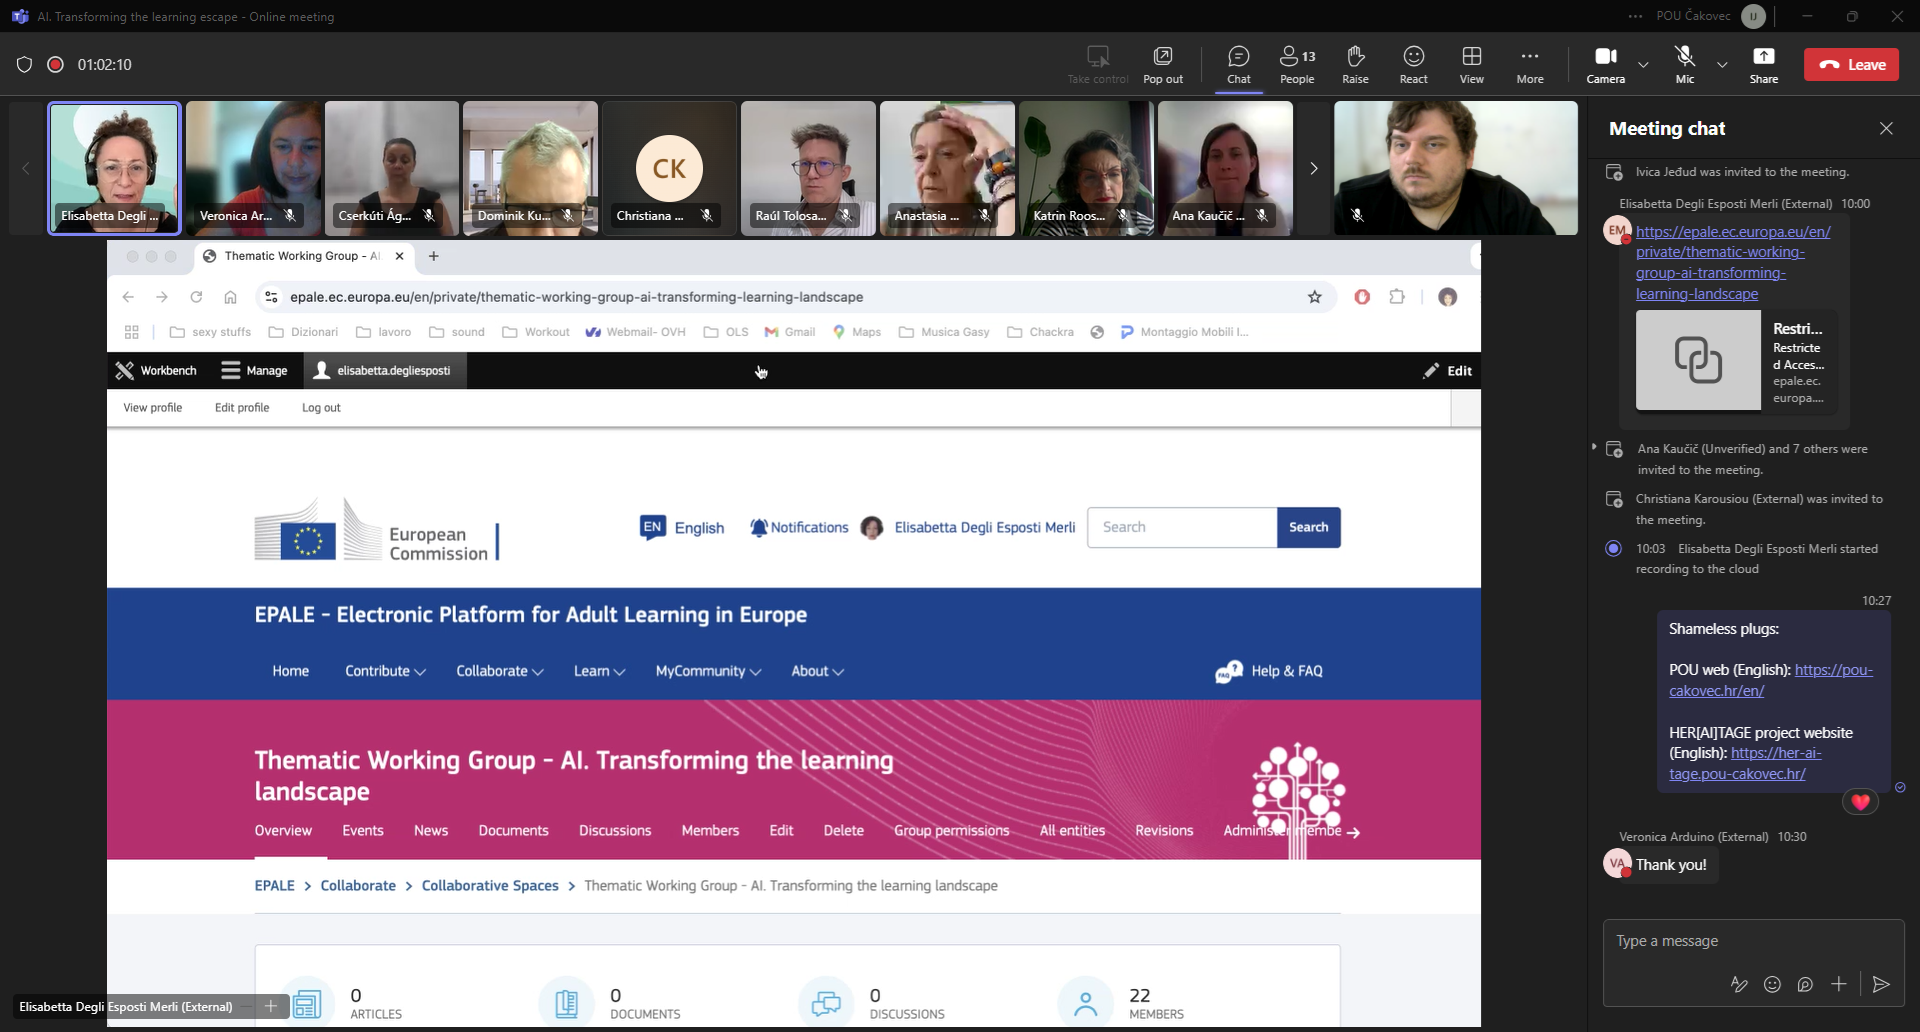
Task: Show next participants with right arrow
Action: (x=1313, y=168)
